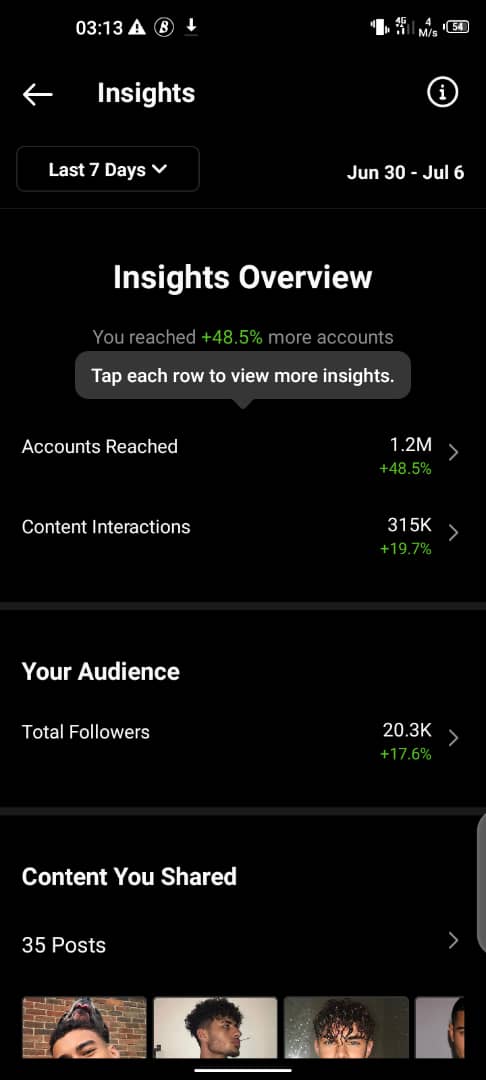Open the Total Followers chevron arrow
The height and width of the screenshot is (1080, 486).
tap(453, 738)
